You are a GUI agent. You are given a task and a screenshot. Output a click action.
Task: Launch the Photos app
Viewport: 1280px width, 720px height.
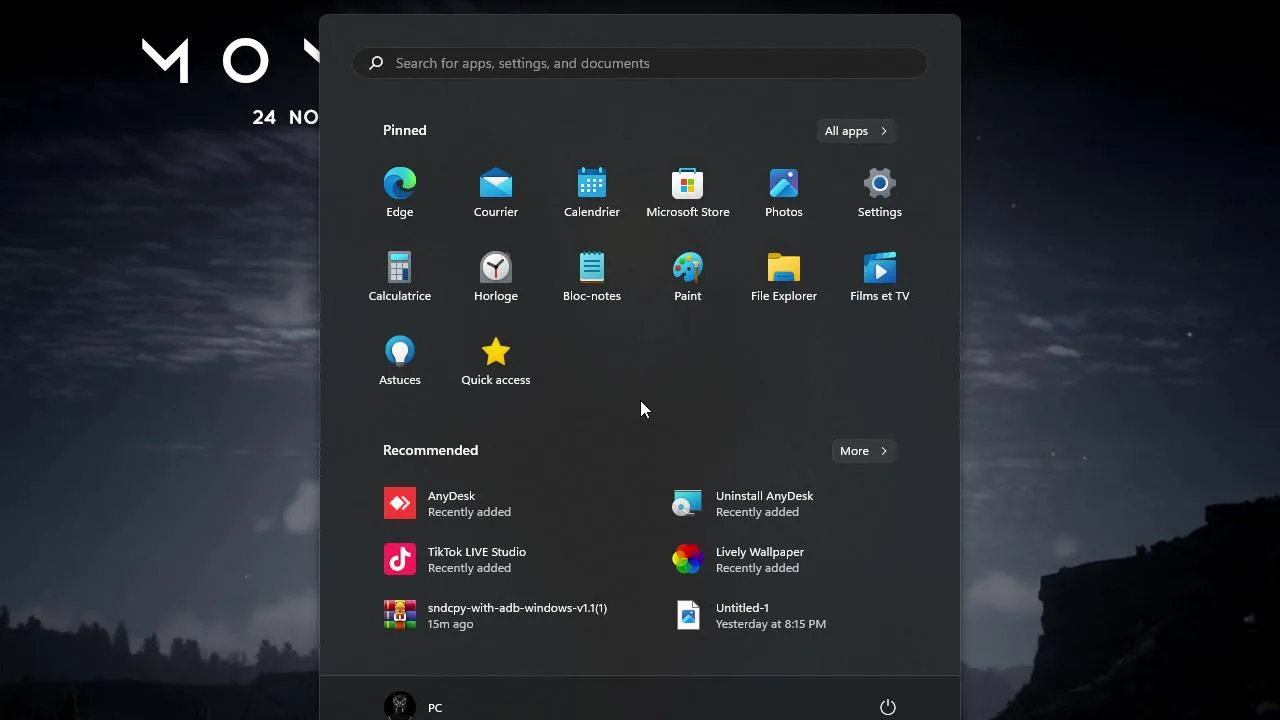784,184
